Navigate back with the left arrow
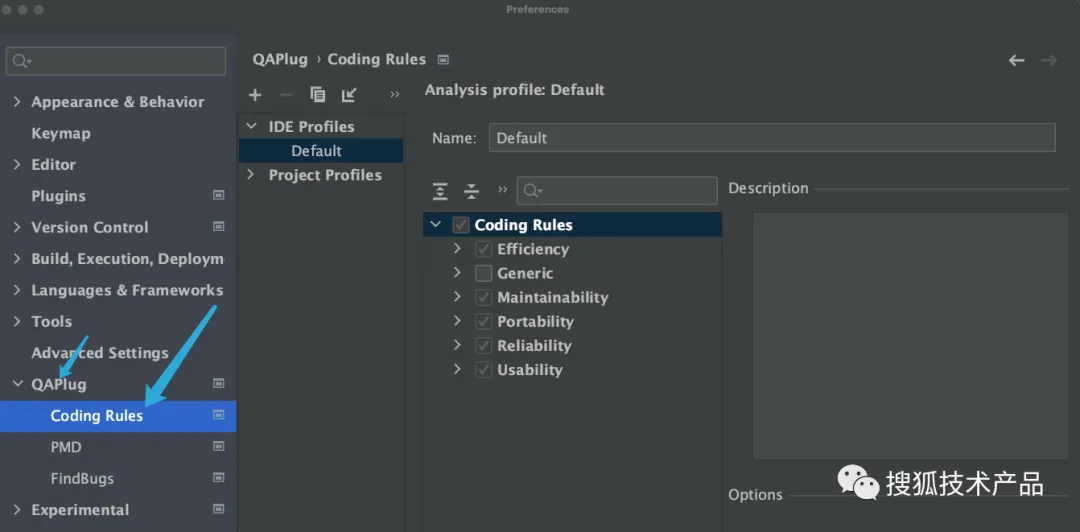Image resolution: width=1080 pixels, height=532 pixels. pyautogui.click(x=1016, y=60)
